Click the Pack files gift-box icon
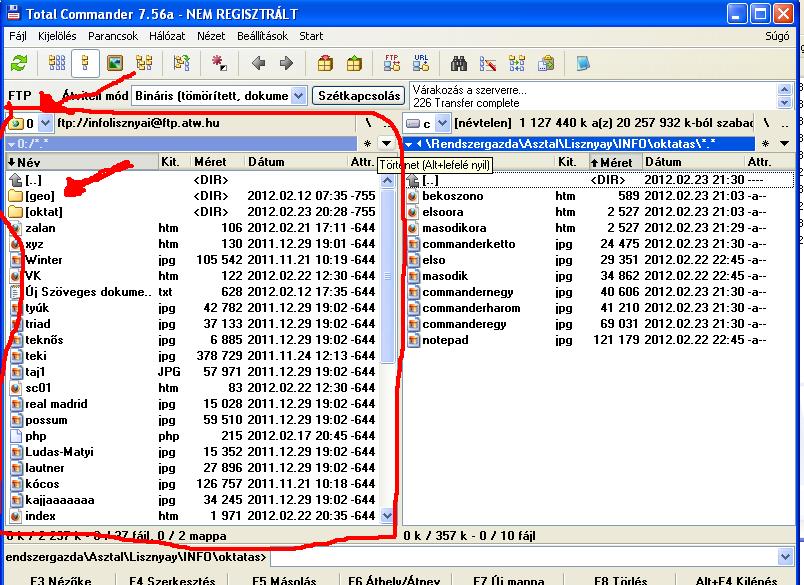This screenshot has width=804, height=585. point(325,63)
